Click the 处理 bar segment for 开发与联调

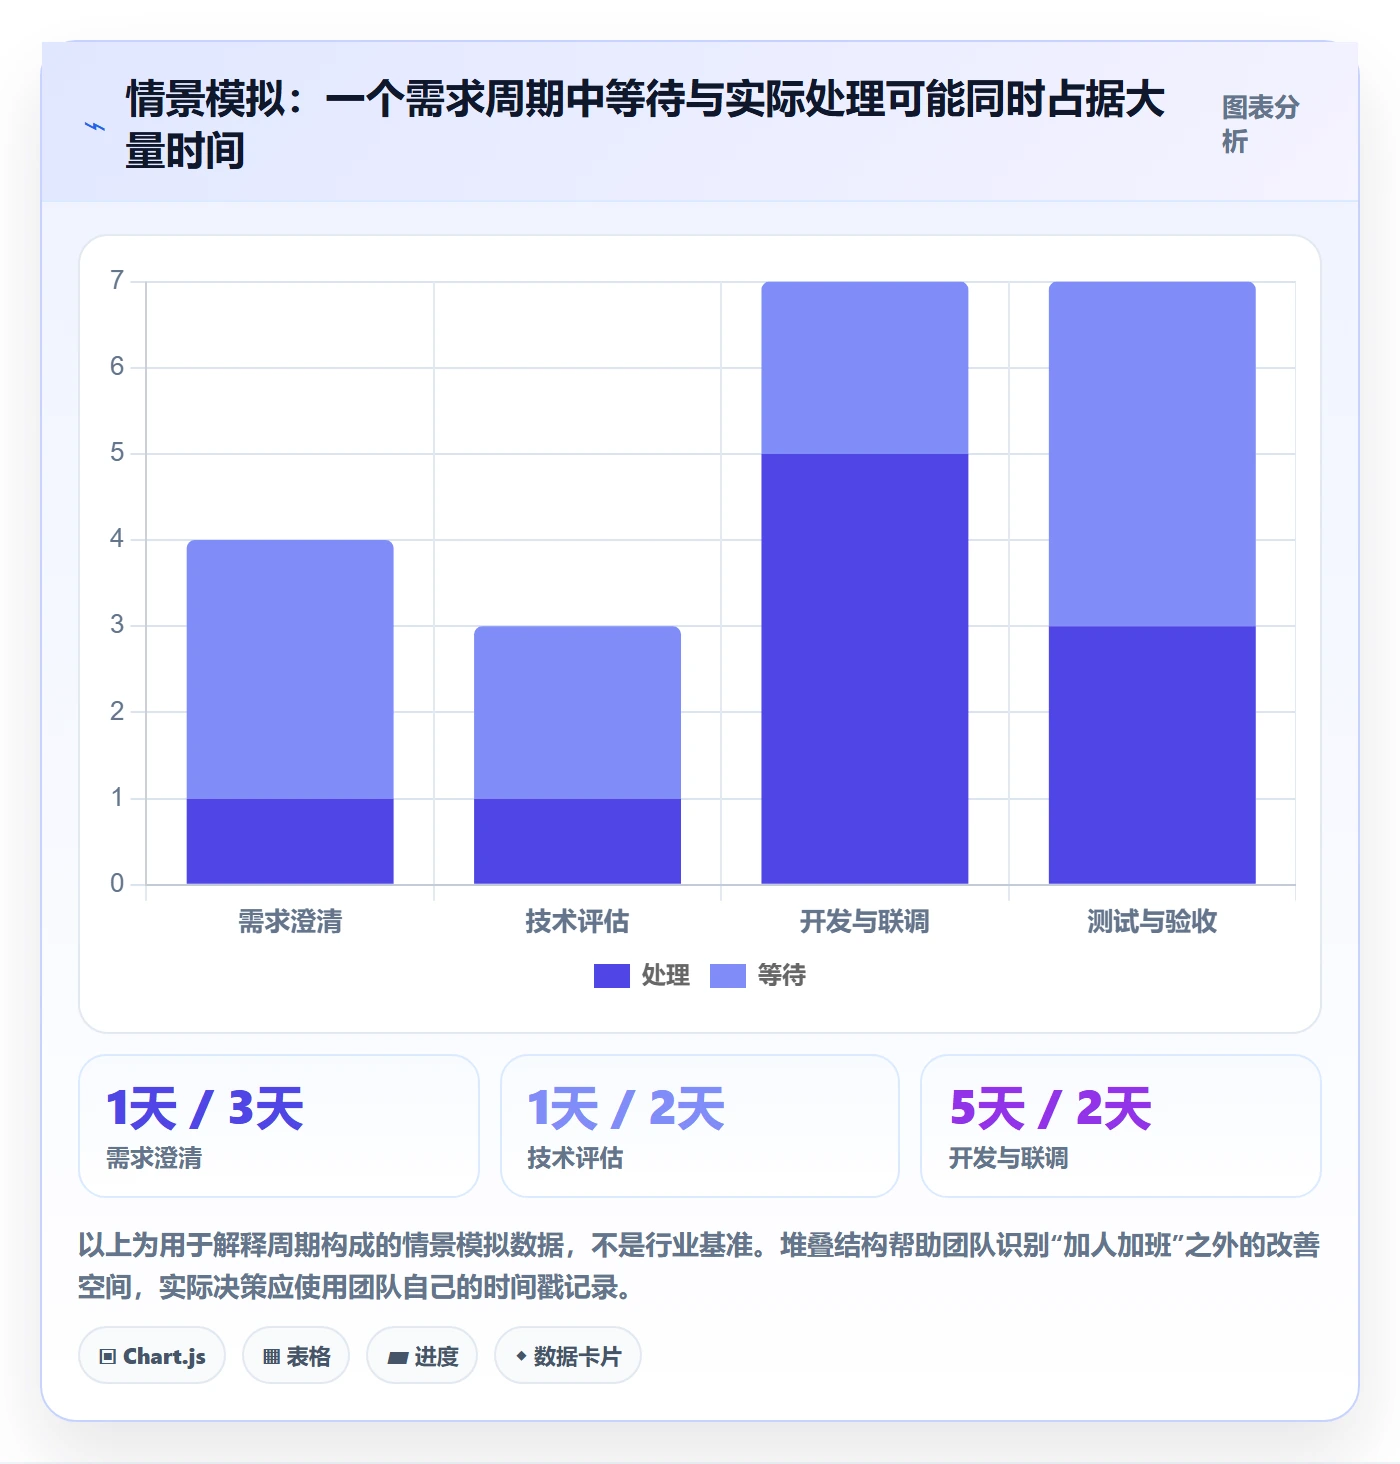(x=865, y=669)
